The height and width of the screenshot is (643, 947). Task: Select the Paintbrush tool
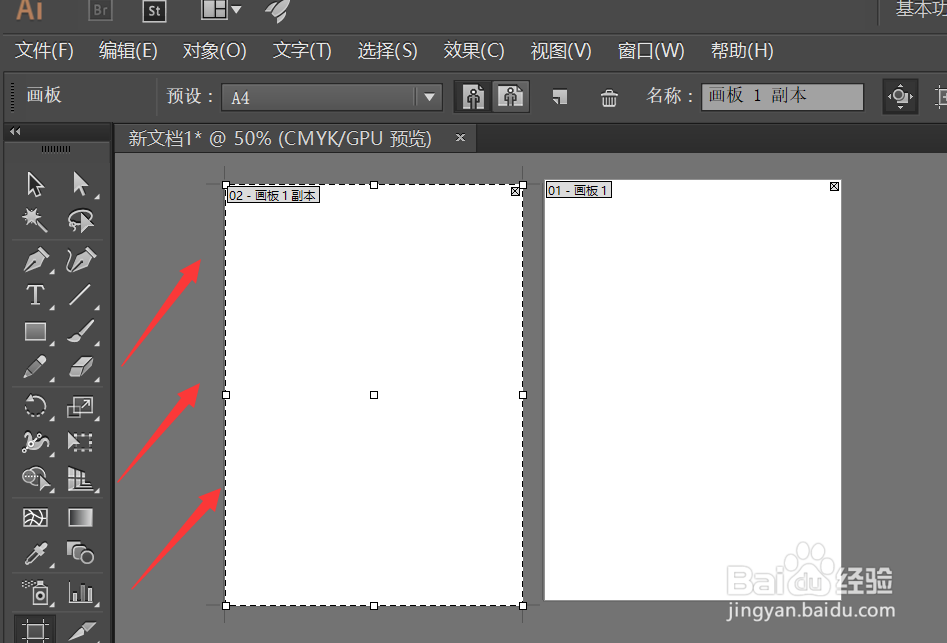click(x=80, y=331)
